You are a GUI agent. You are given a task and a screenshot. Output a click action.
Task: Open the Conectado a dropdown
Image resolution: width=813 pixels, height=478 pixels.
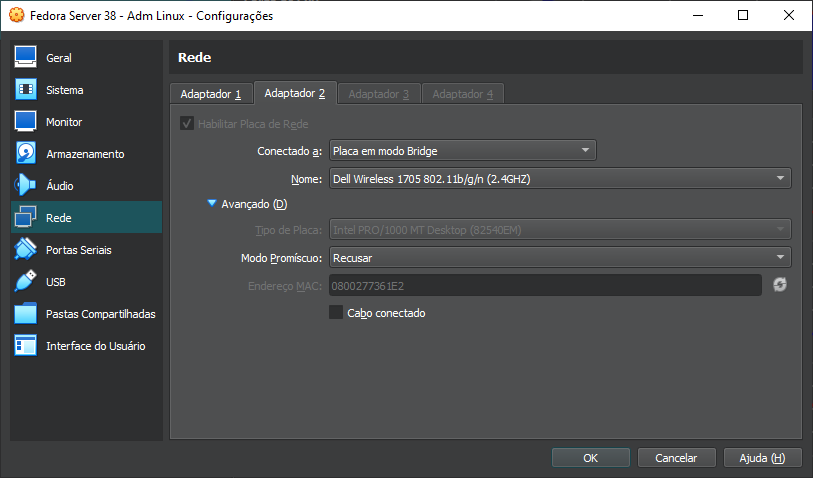(462, 150)
